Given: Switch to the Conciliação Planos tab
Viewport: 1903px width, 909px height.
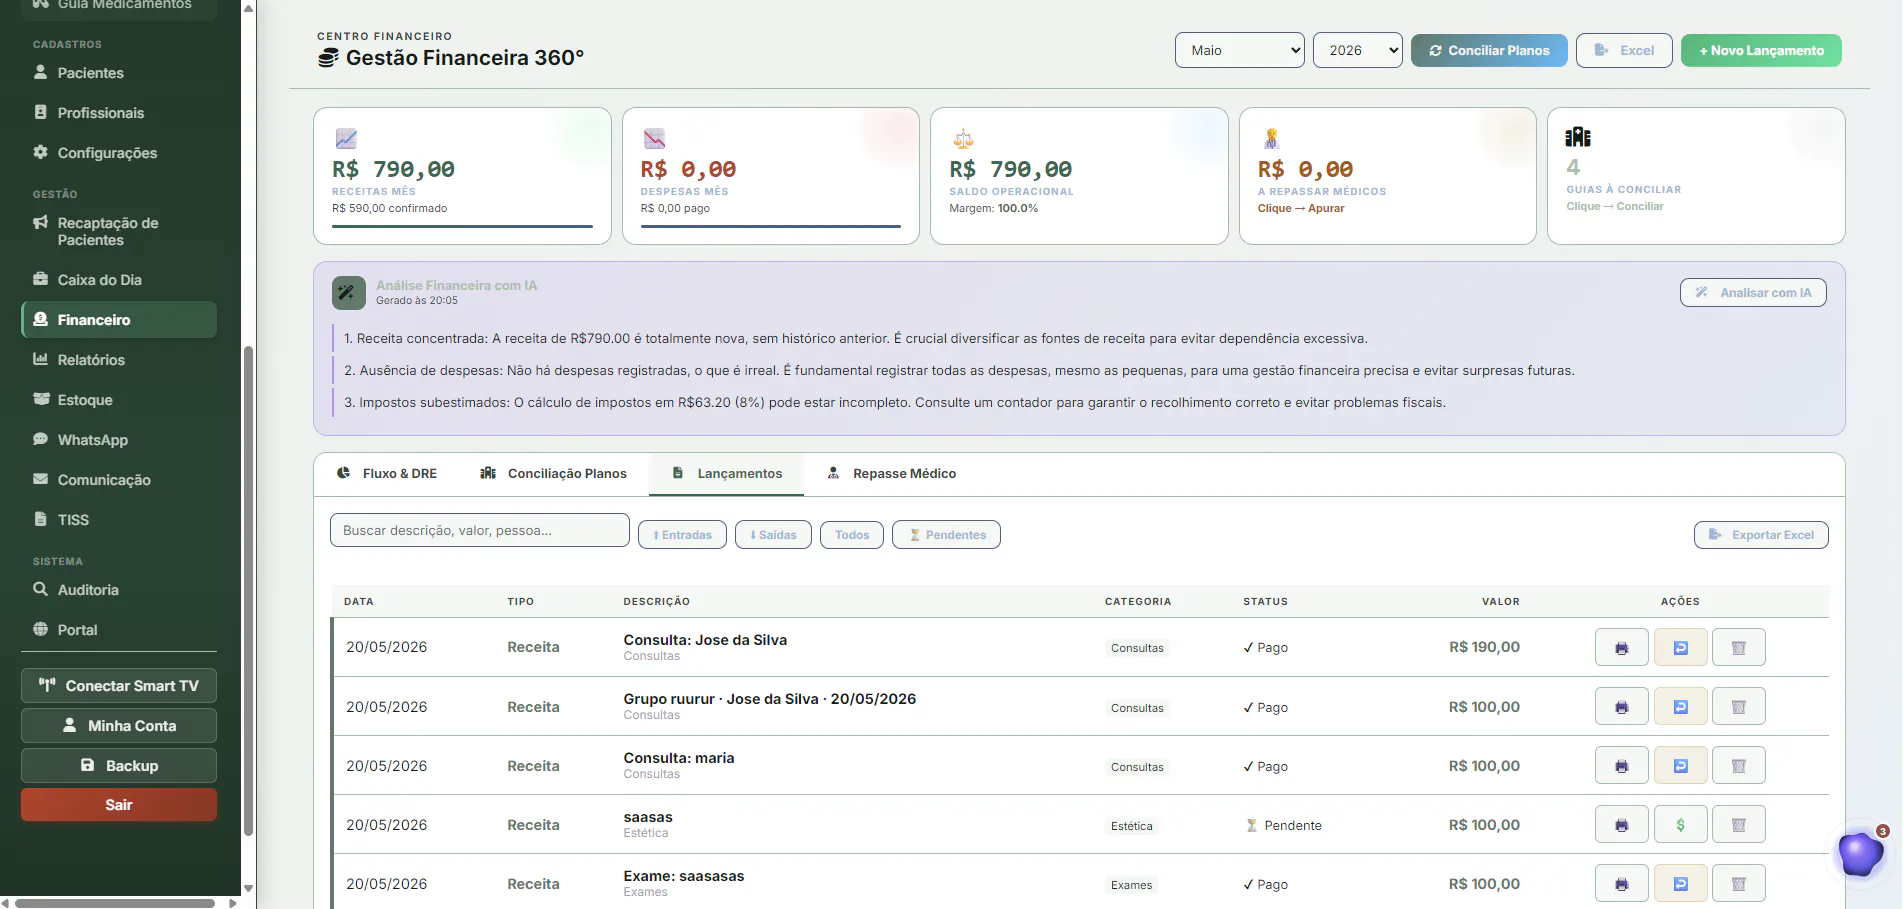Looking at the screenshot, I should pyautogui.click(x=554, y=474).
